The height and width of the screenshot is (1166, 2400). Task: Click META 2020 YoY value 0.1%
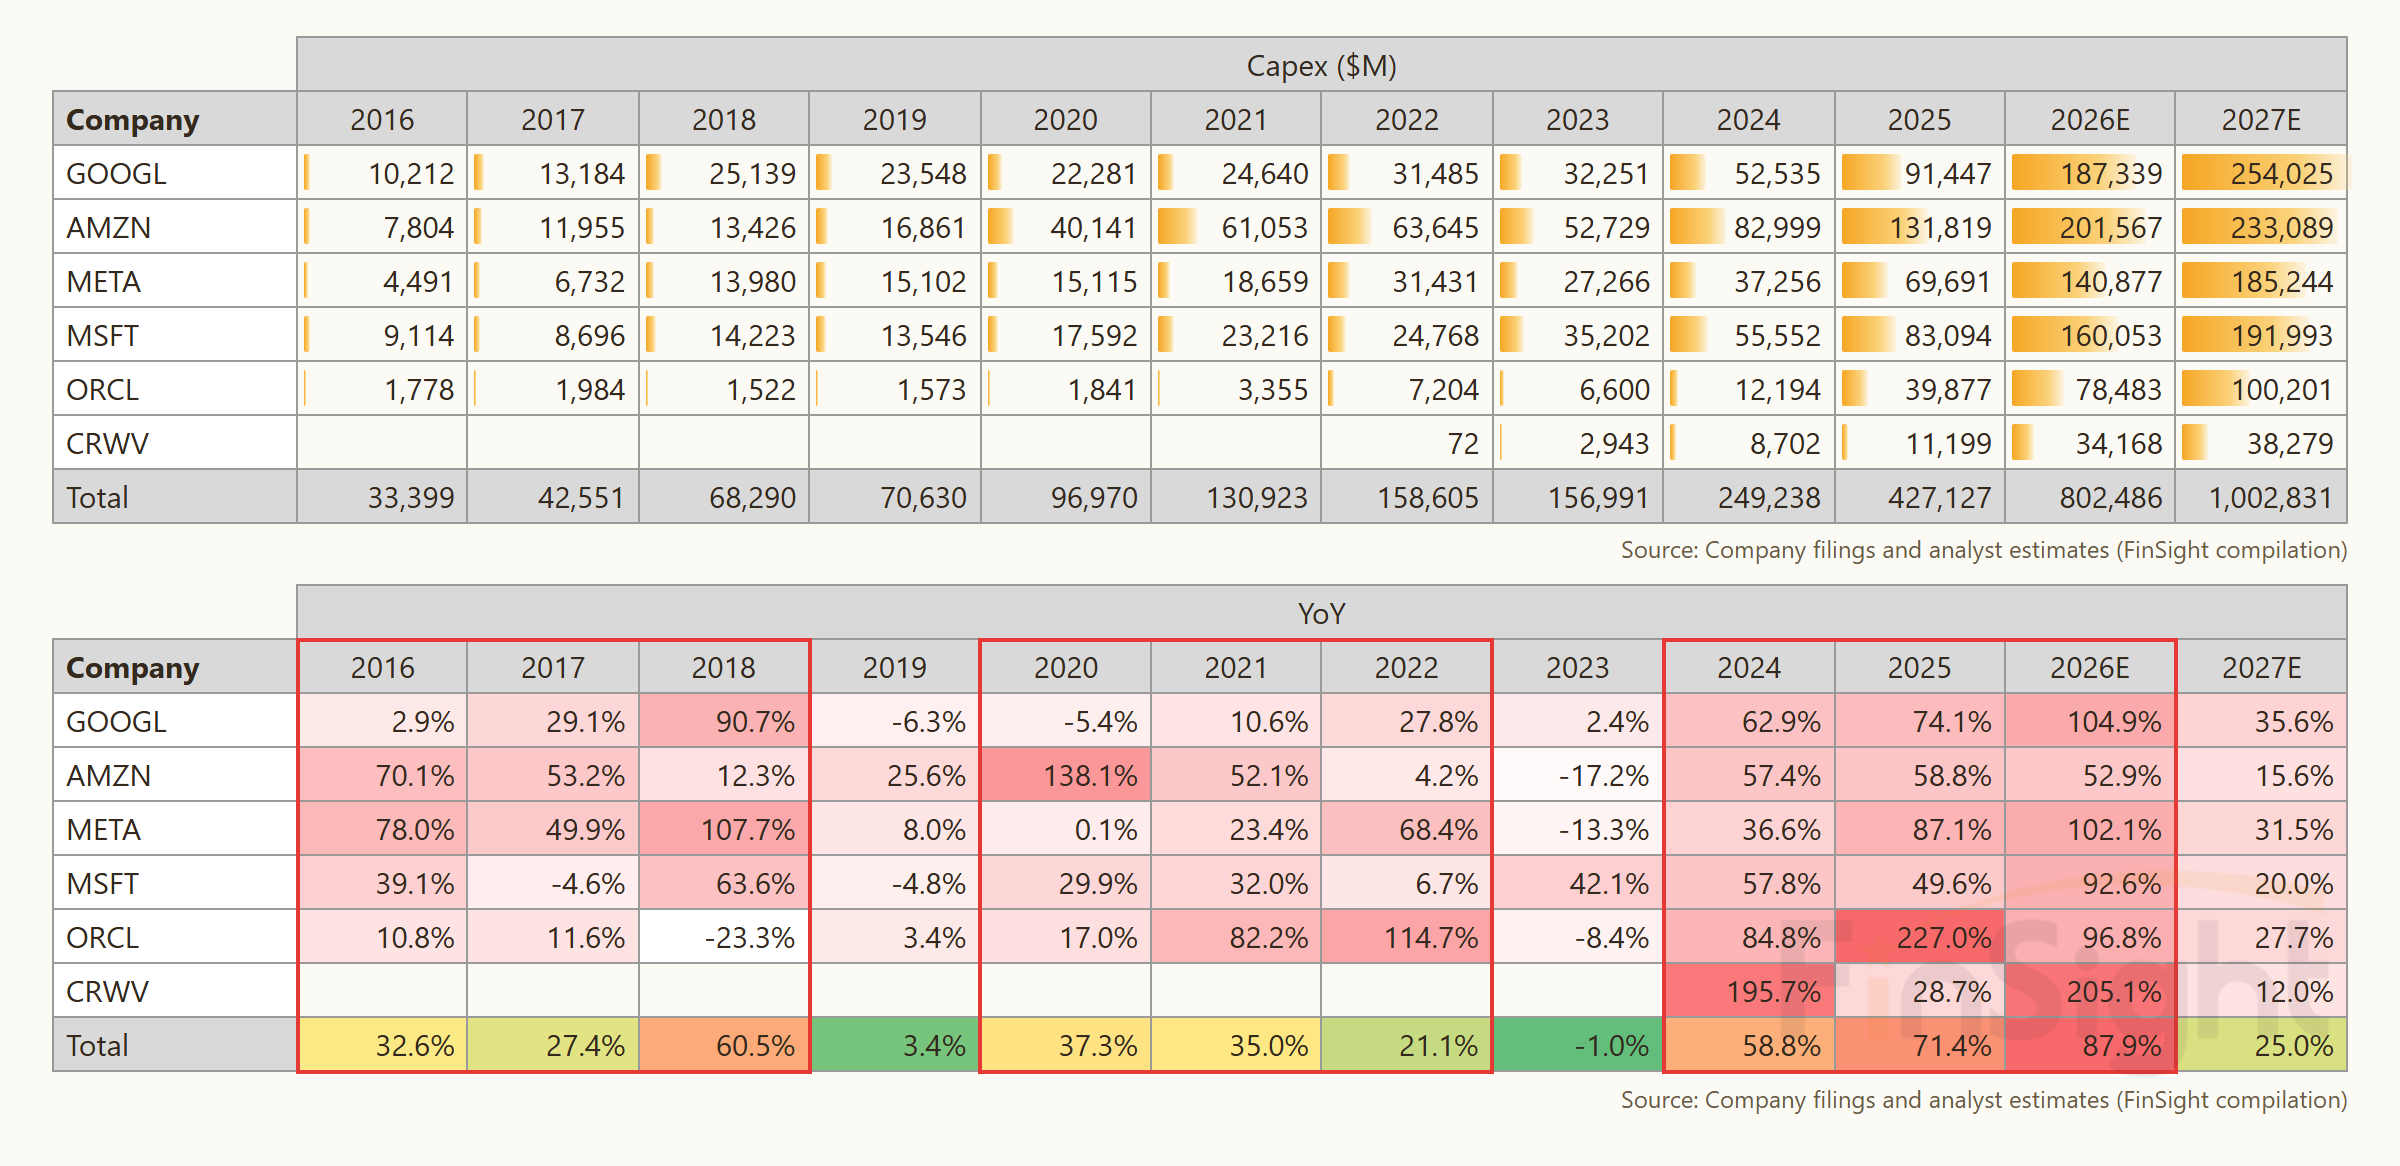[x=1106, y=829]
